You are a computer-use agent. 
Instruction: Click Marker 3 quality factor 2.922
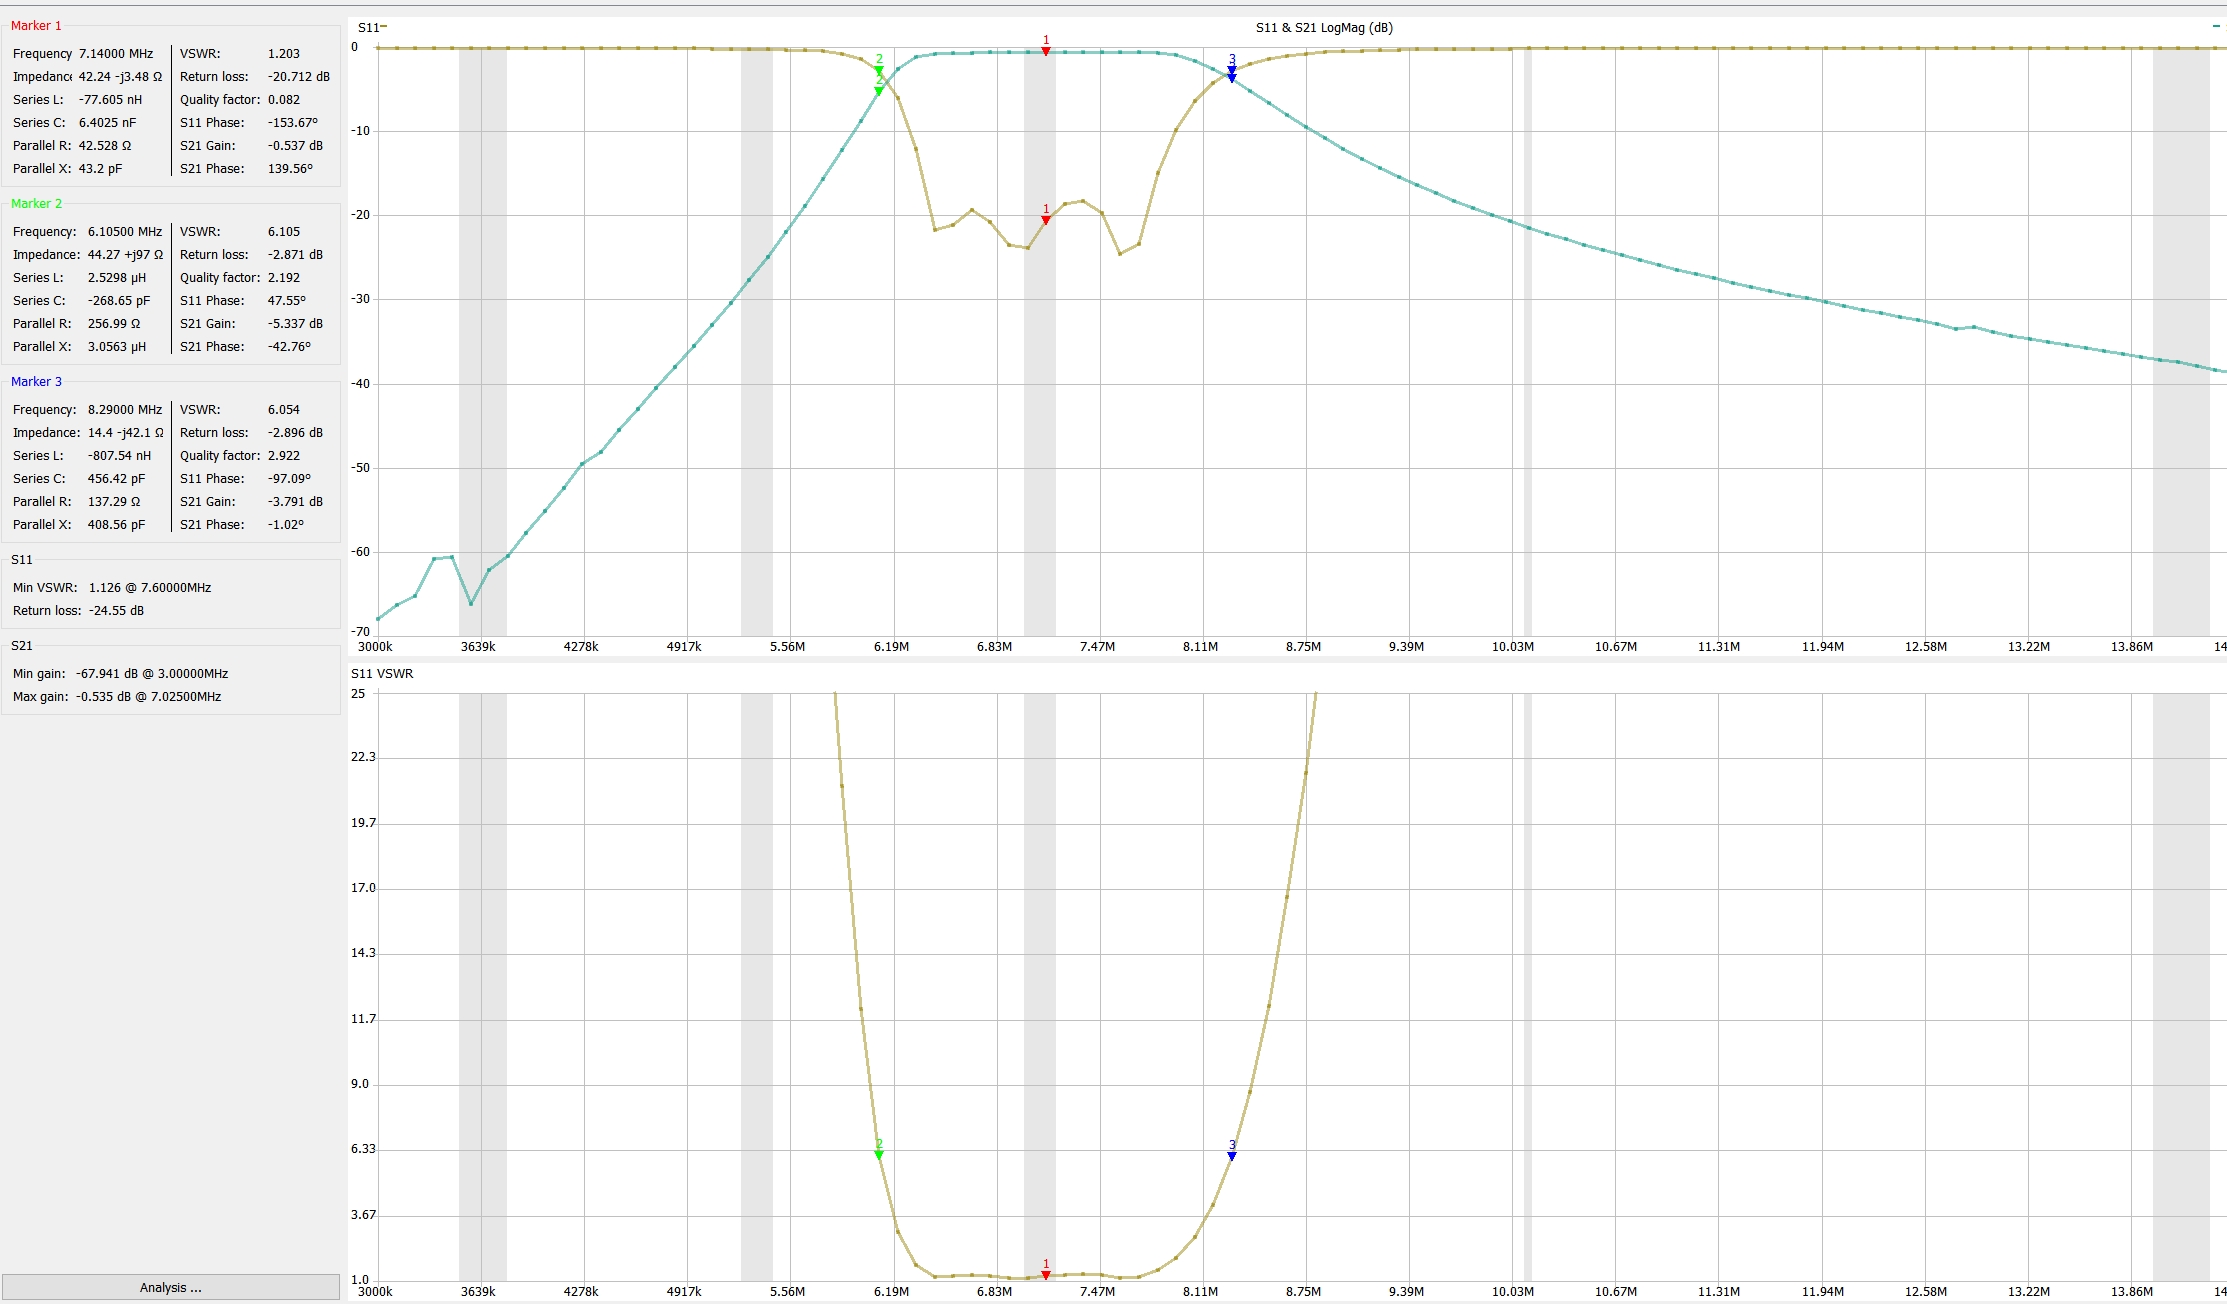284,455
